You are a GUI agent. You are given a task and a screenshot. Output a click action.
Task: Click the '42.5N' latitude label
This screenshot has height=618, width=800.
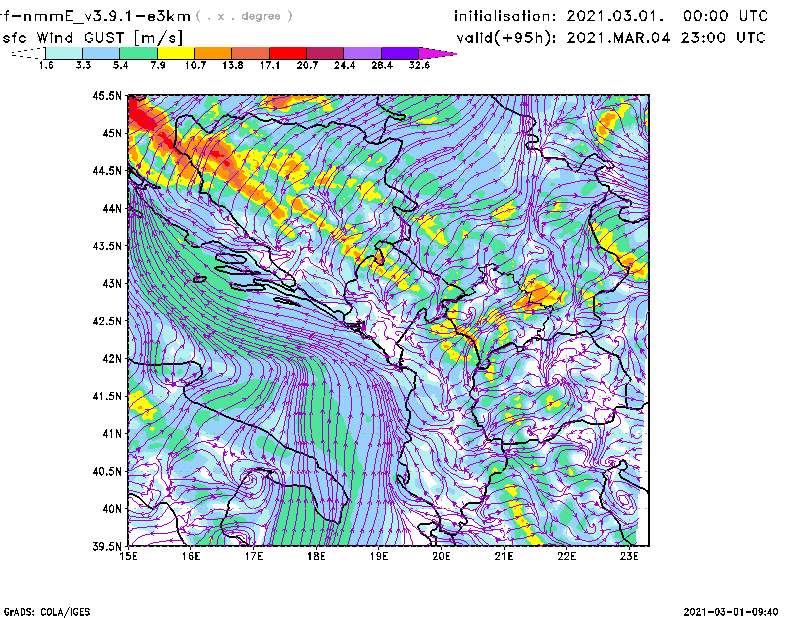tap(107, 321)
